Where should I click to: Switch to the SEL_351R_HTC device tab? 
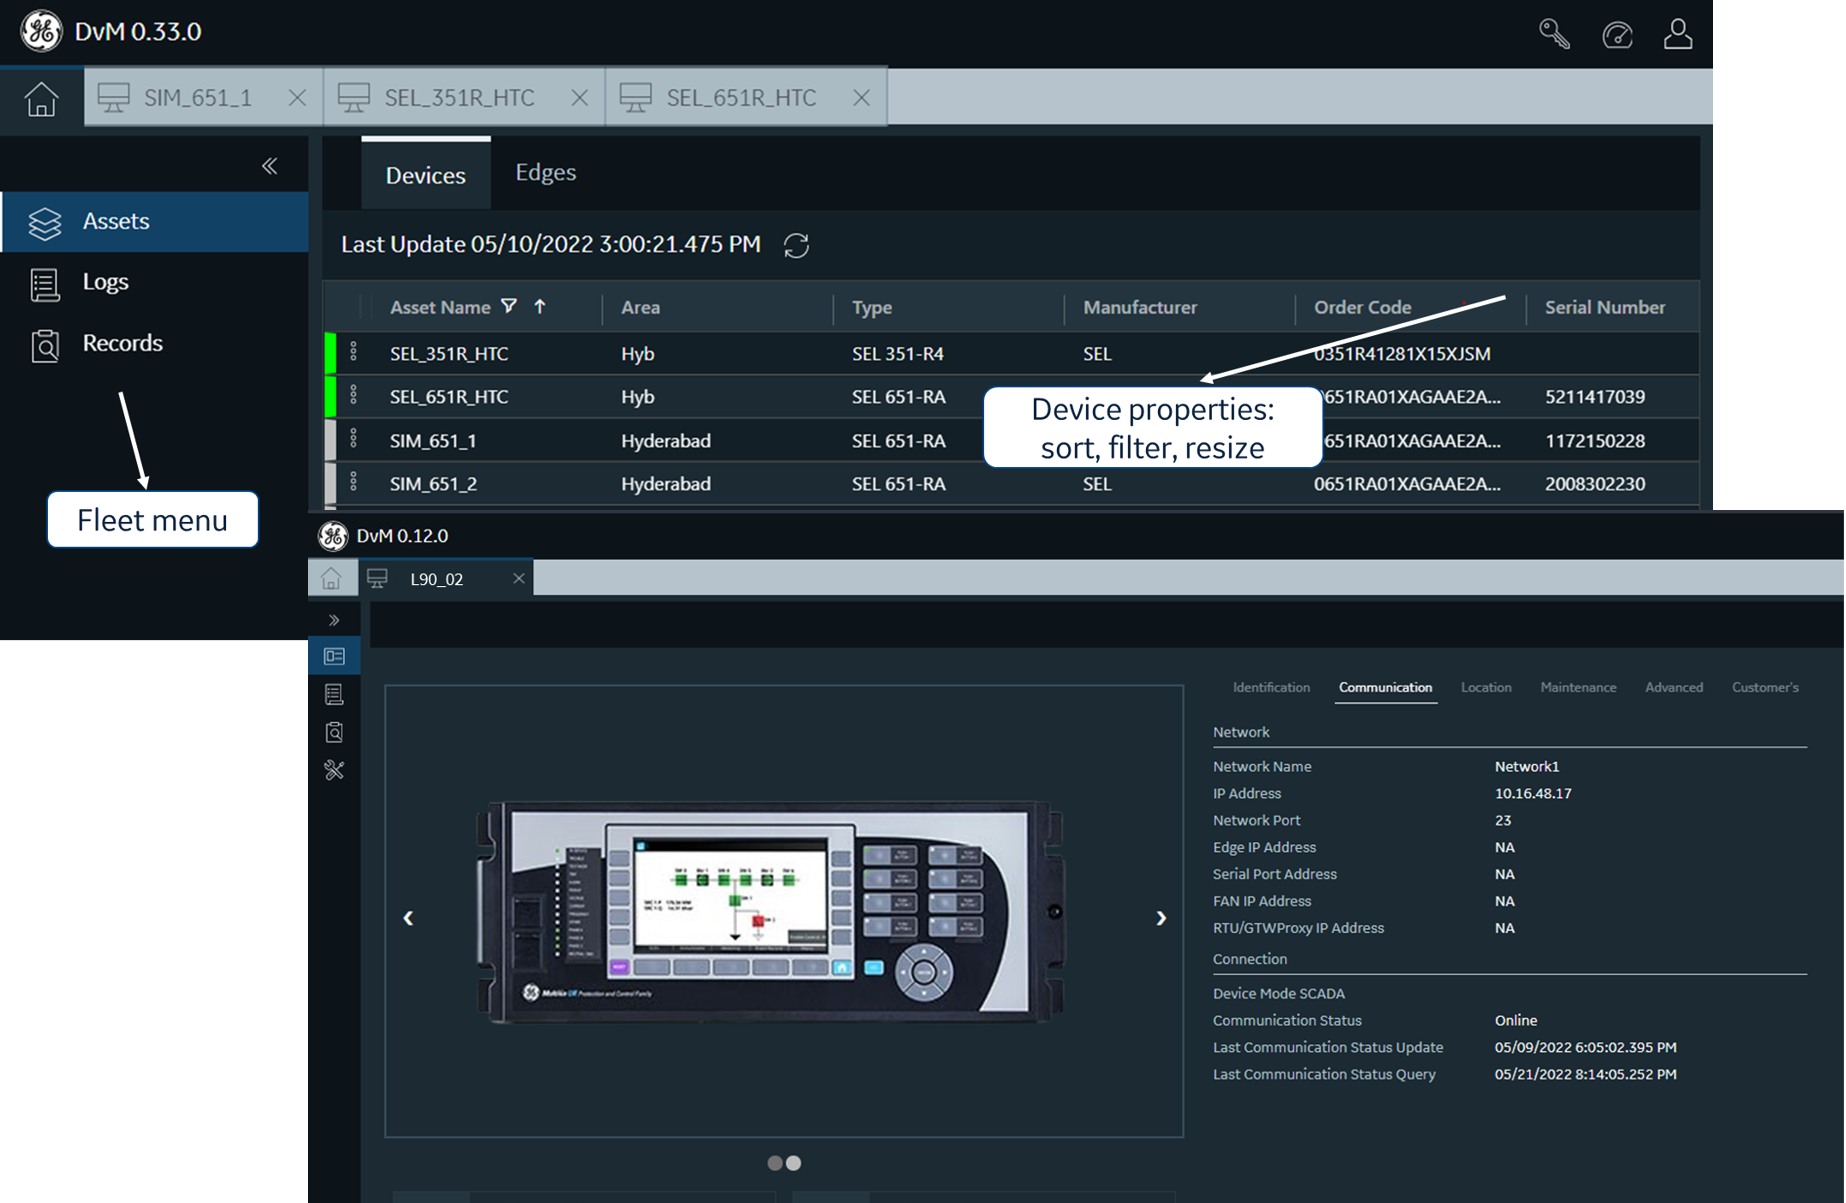[465, 97]
